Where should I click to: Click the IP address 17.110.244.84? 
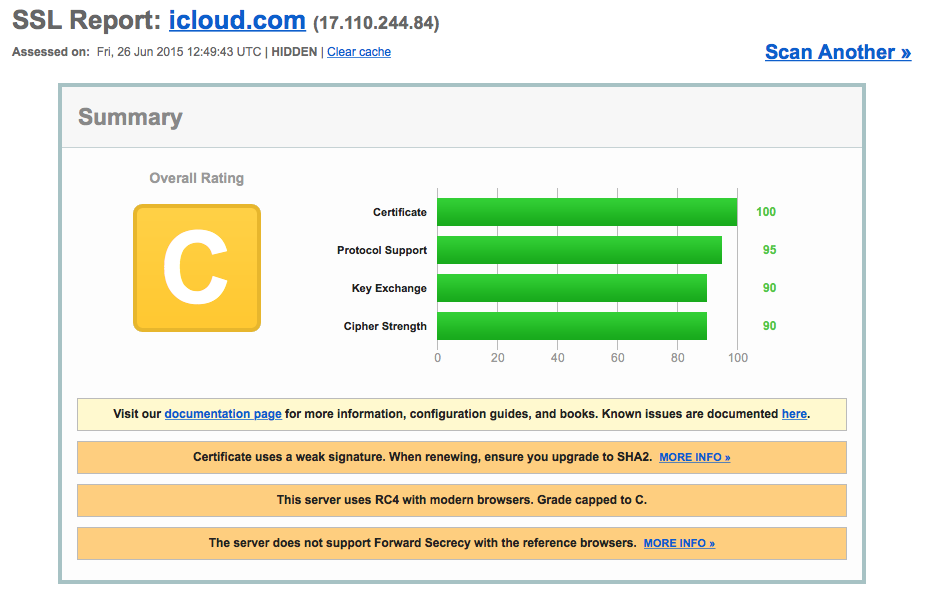(x=376, y=23)
